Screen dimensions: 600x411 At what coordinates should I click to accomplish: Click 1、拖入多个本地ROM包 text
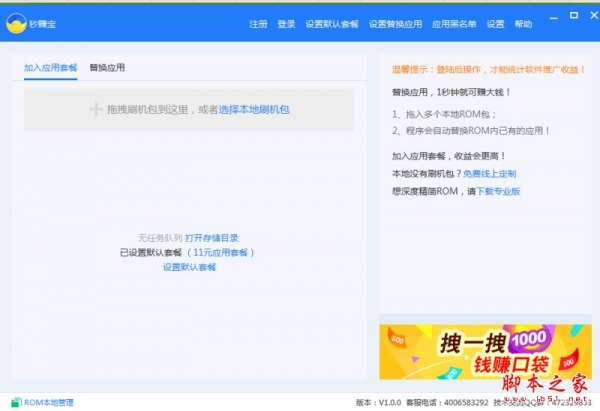(444, 114)
